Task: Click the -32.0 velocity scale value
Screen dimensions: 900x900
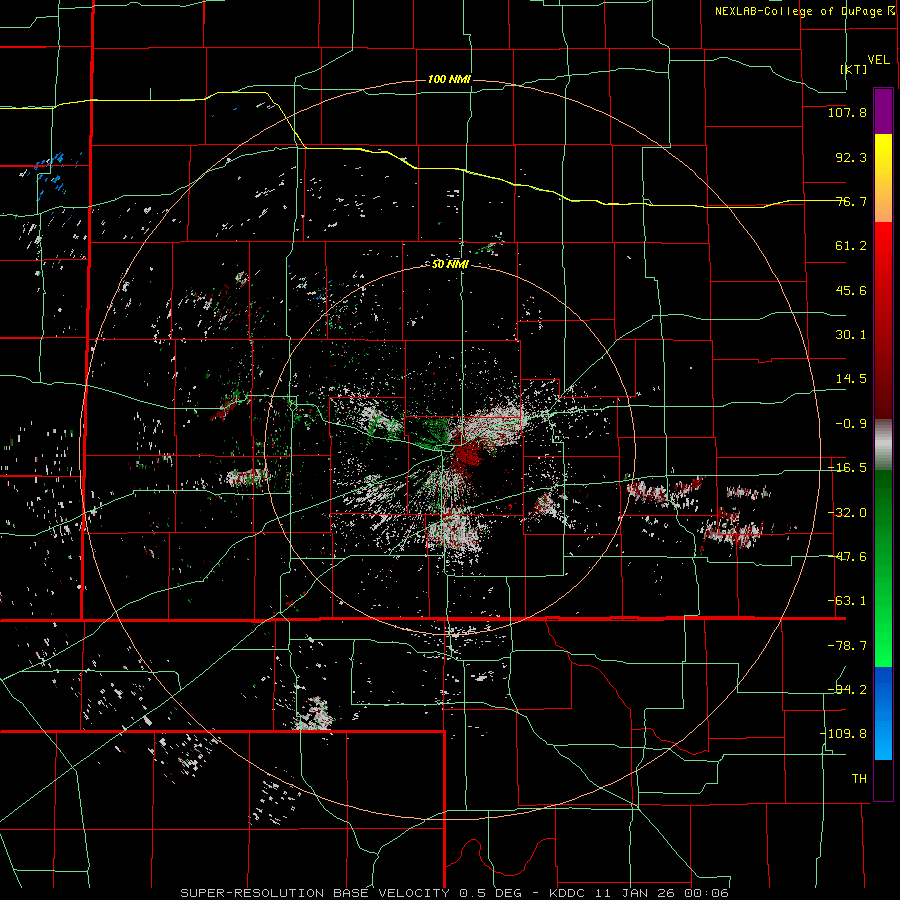Action: coord(847,513)
